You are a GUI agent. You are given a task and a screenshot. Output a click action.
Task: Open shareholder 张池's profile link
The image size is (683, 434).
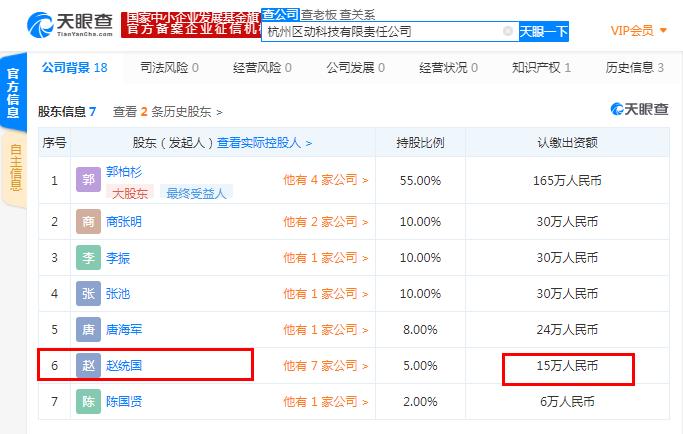coord(118,293)
